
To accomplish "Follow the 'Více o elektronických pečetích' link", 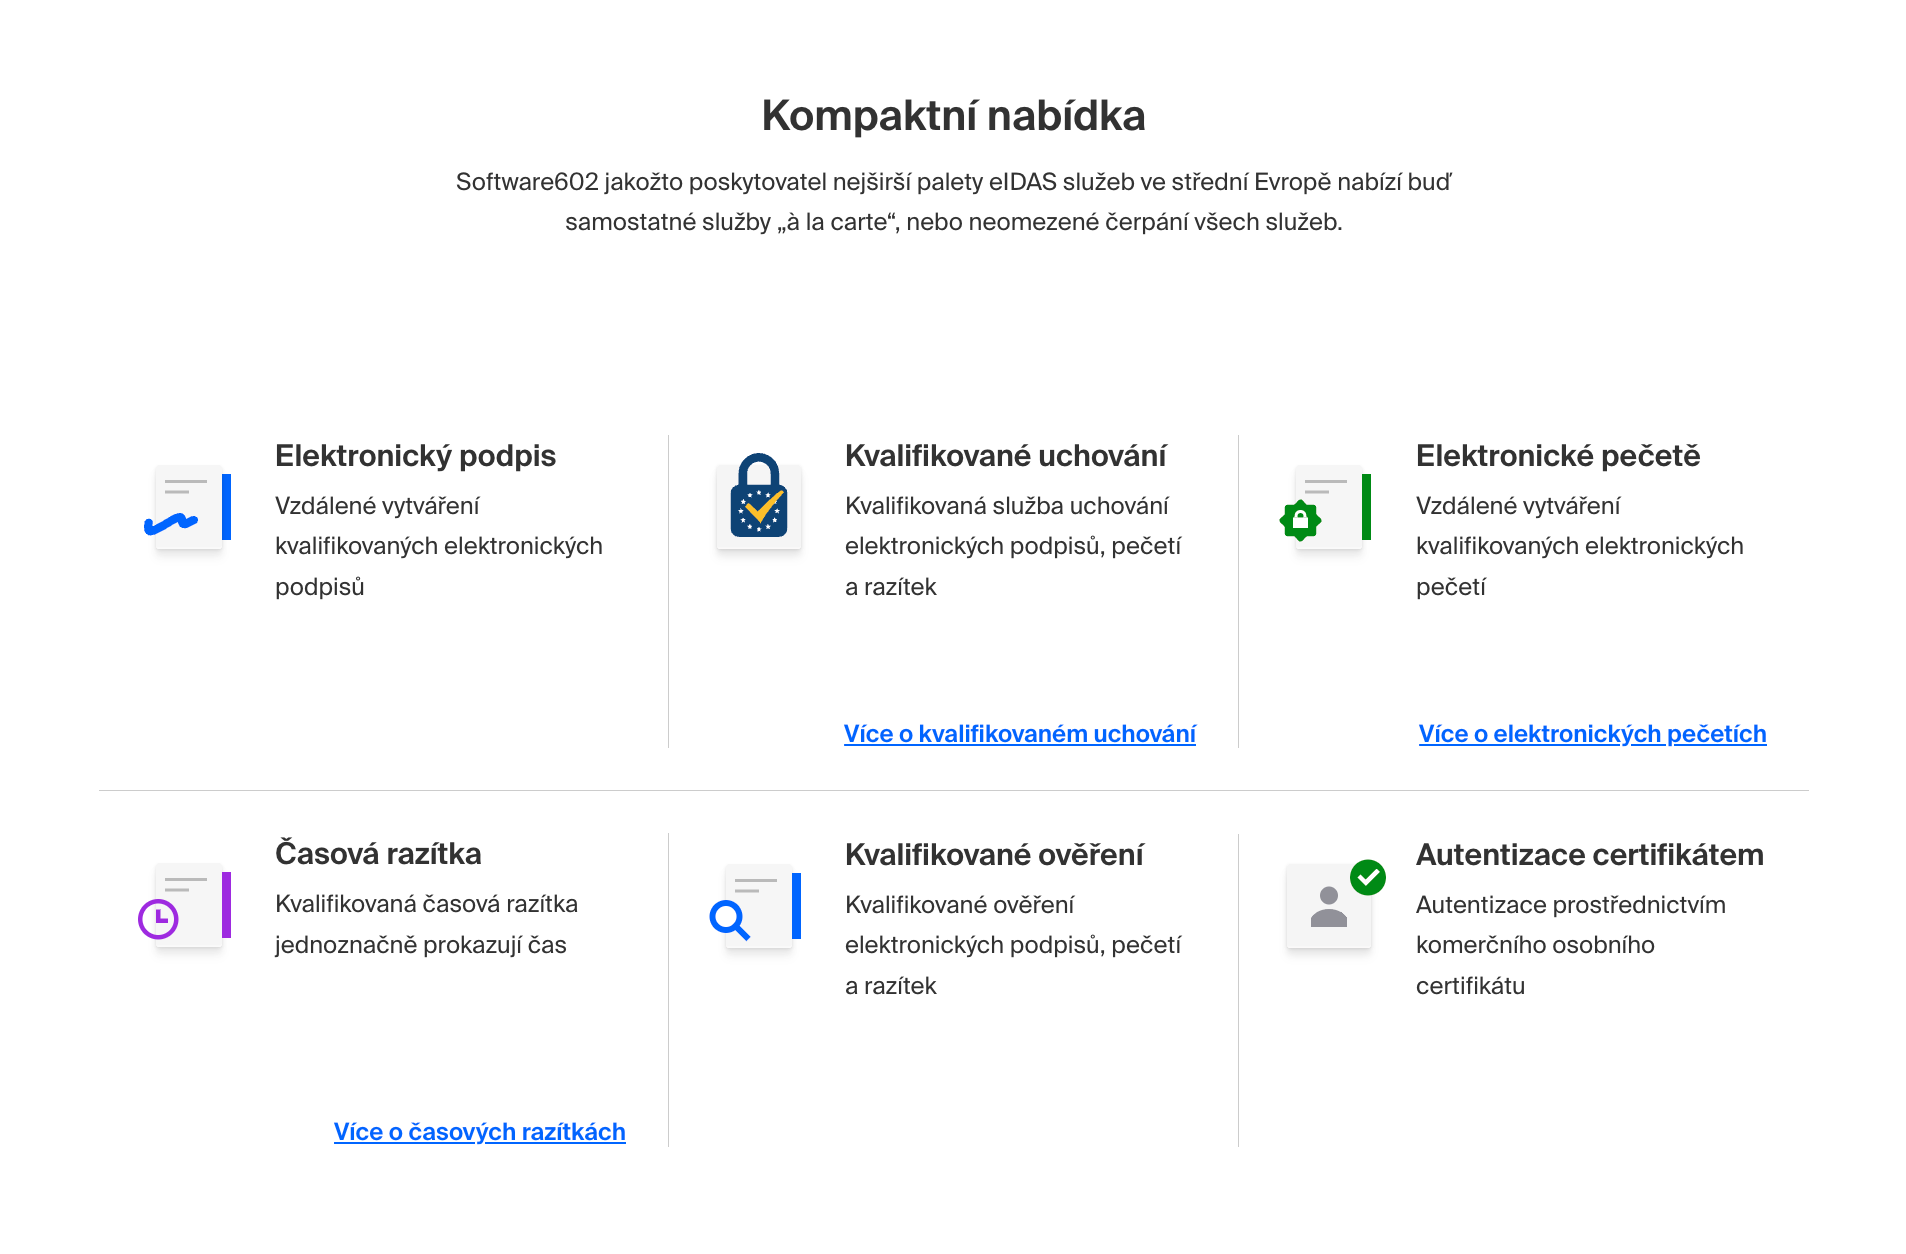I will click(1592, 734).
